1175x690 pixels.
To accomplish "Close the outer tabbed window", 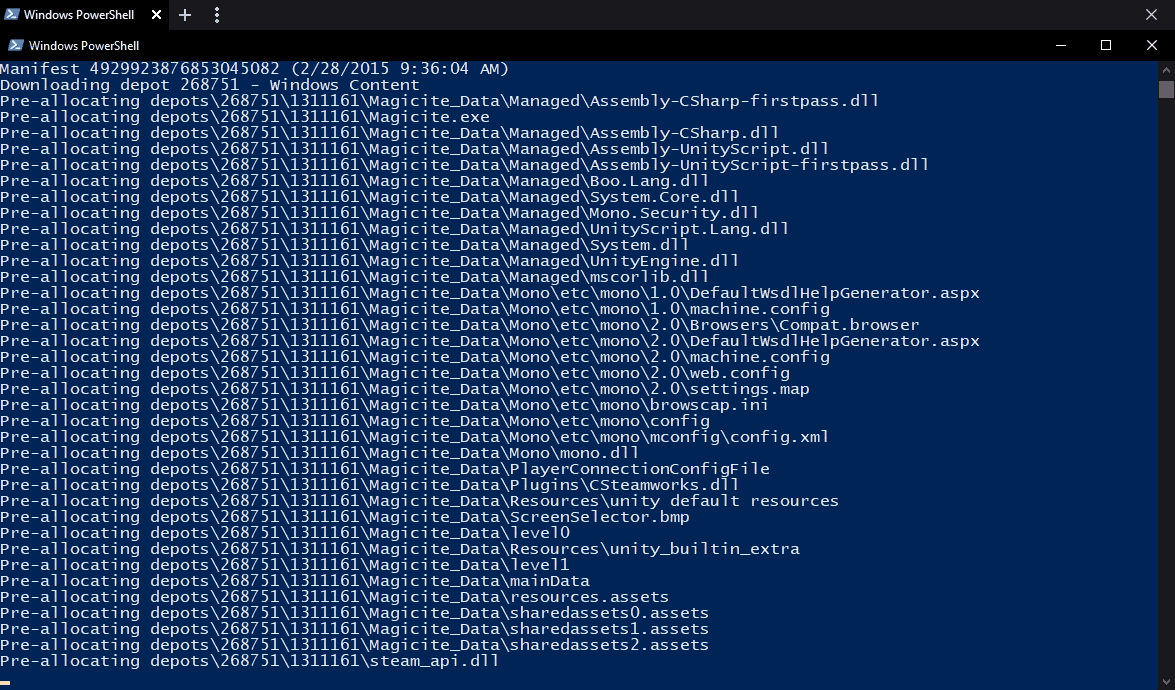I will tap(1151, 15).
